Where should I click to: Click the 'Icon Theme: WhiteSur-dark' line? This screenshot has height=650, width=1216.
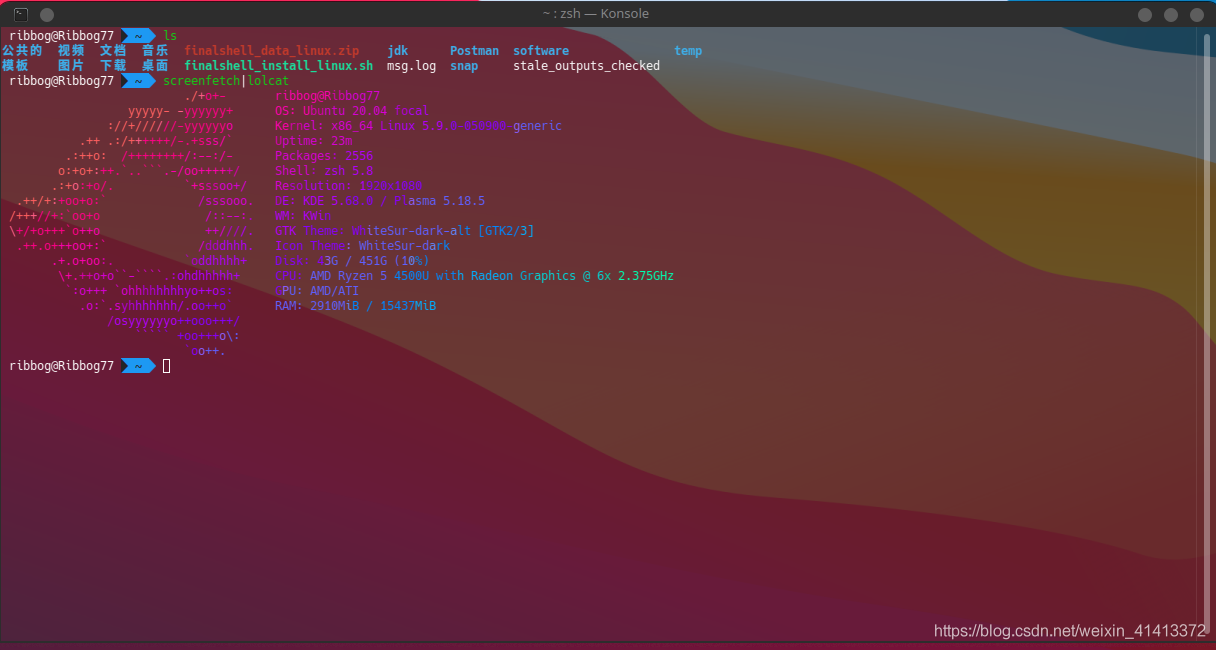pyautogui.click(x=362, y=246)
